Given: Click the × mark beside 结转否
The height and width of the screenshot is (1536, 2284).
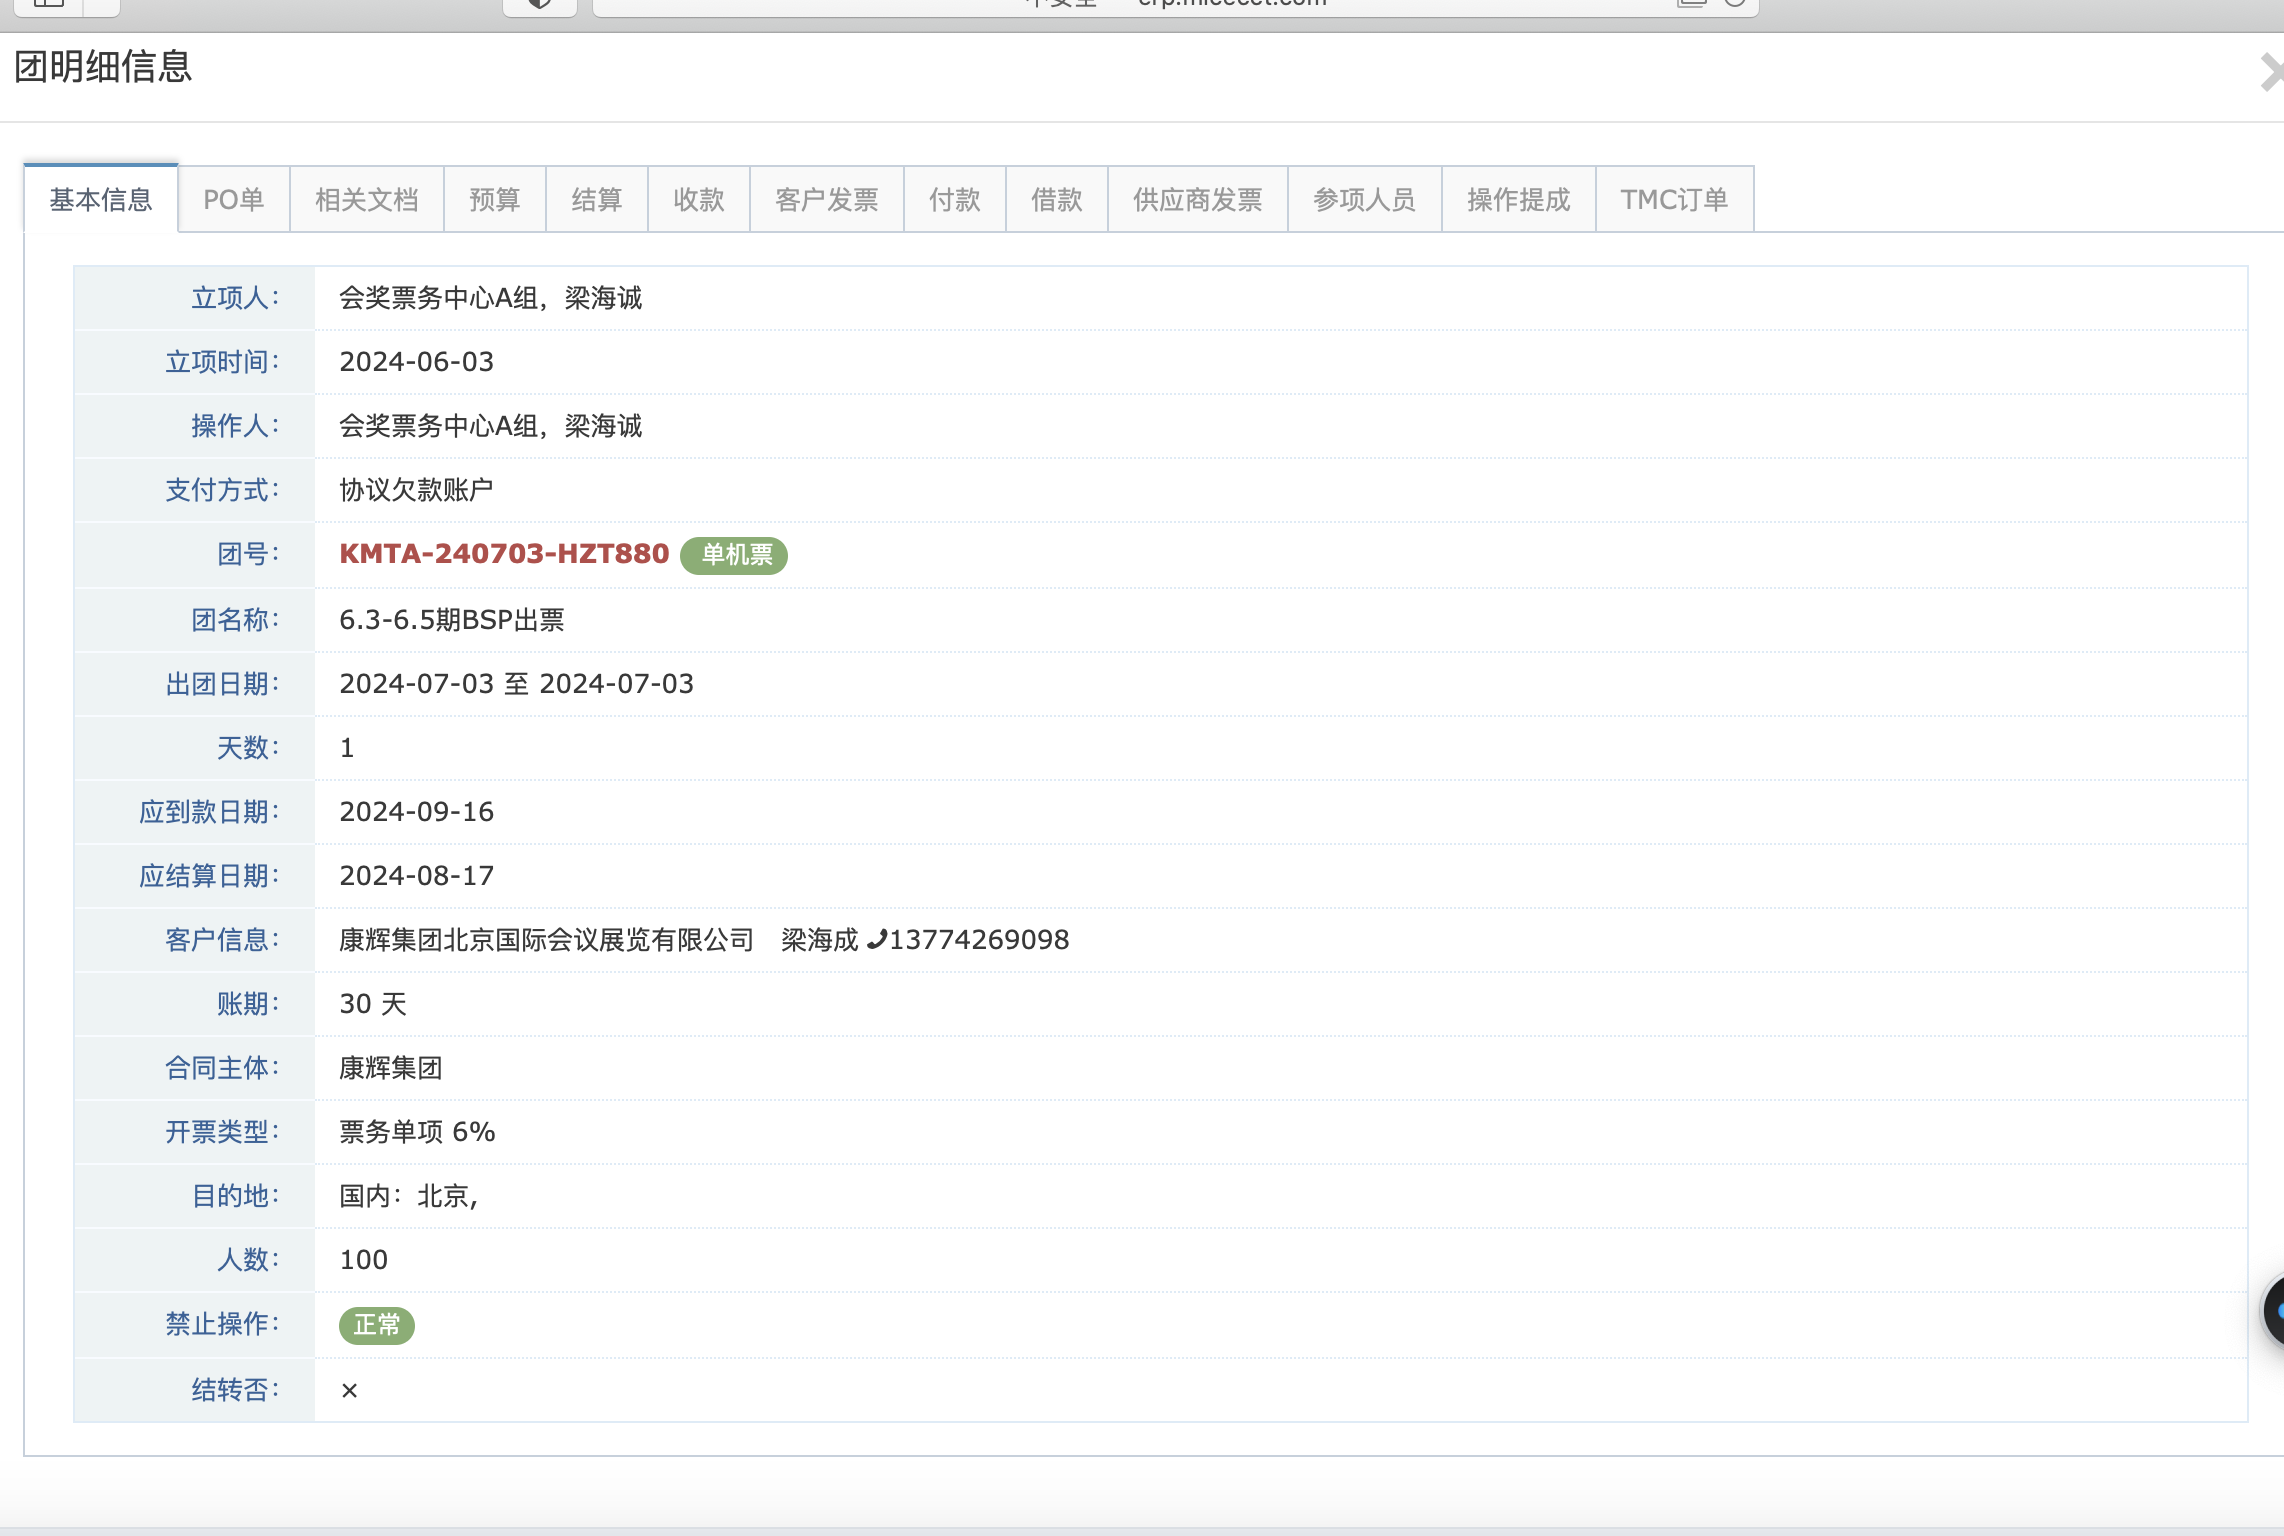Looking at the screenshot, I should click(x=349, y=1390).
